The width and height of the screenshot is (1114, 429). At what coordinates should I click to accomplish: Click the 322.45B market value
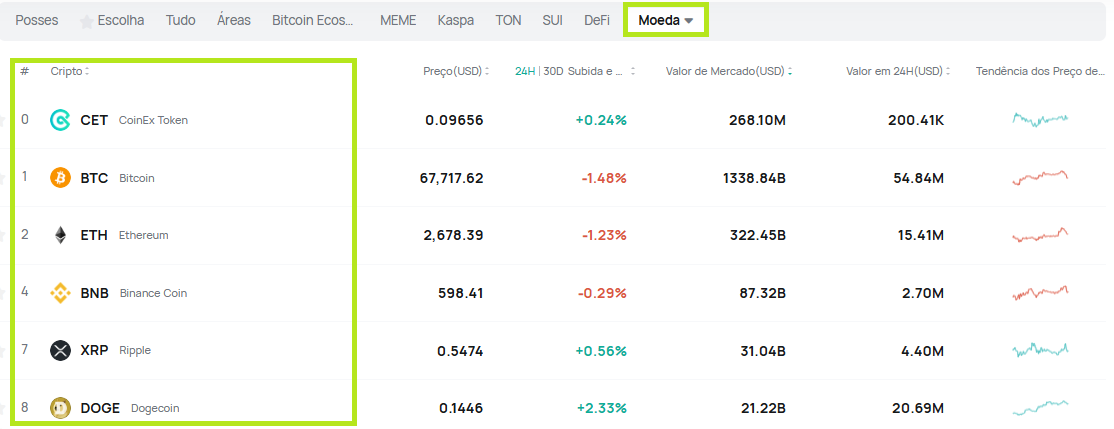[x=757, y=235]
